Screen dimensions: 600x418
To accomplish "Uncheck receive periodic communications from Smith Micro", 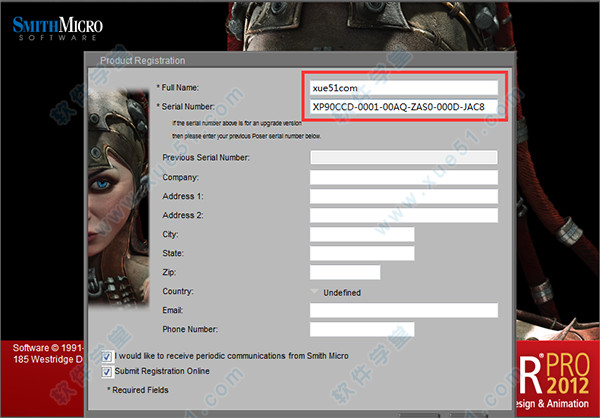I will tap(107, 357).
